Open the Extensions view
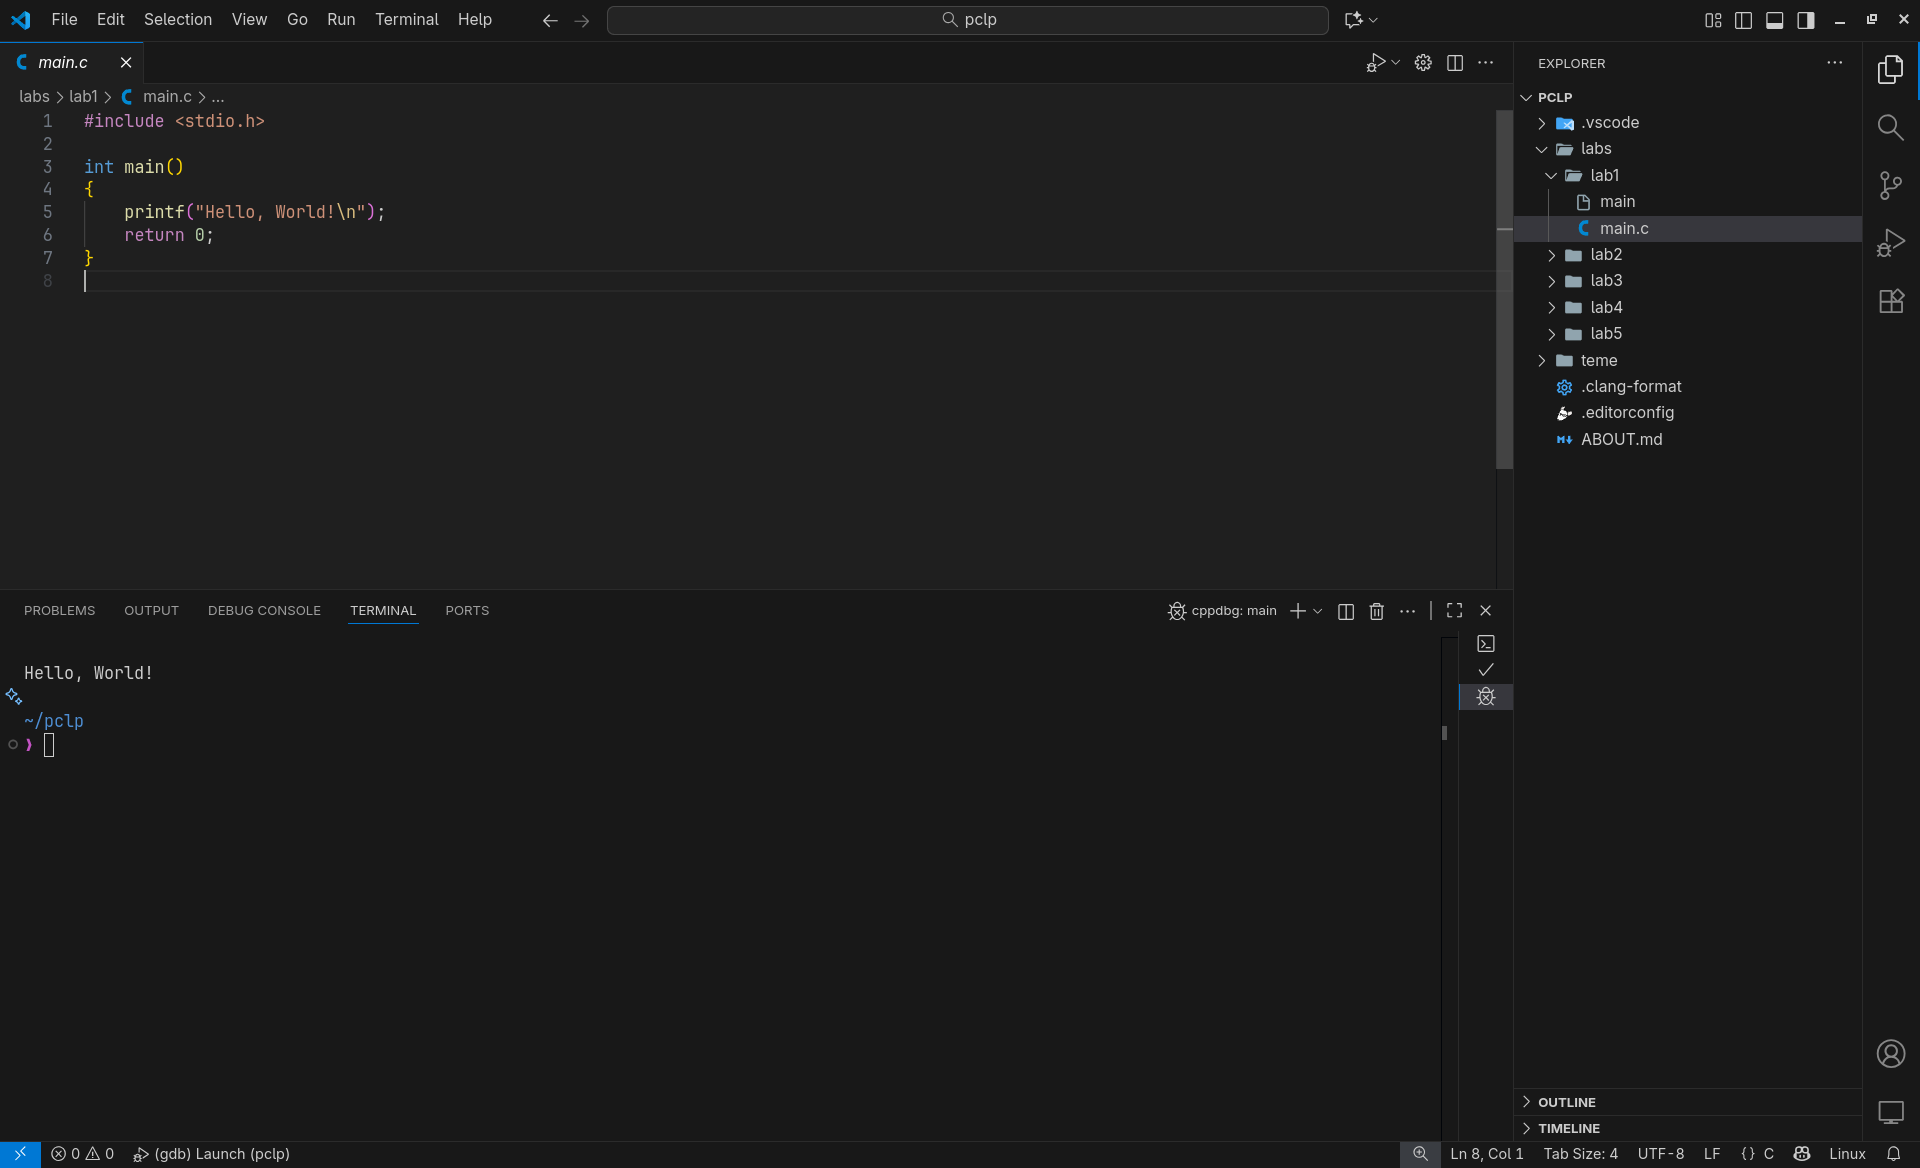Image resolution: width=1920 pixels, height=1168 pixels. [1890, 301]
